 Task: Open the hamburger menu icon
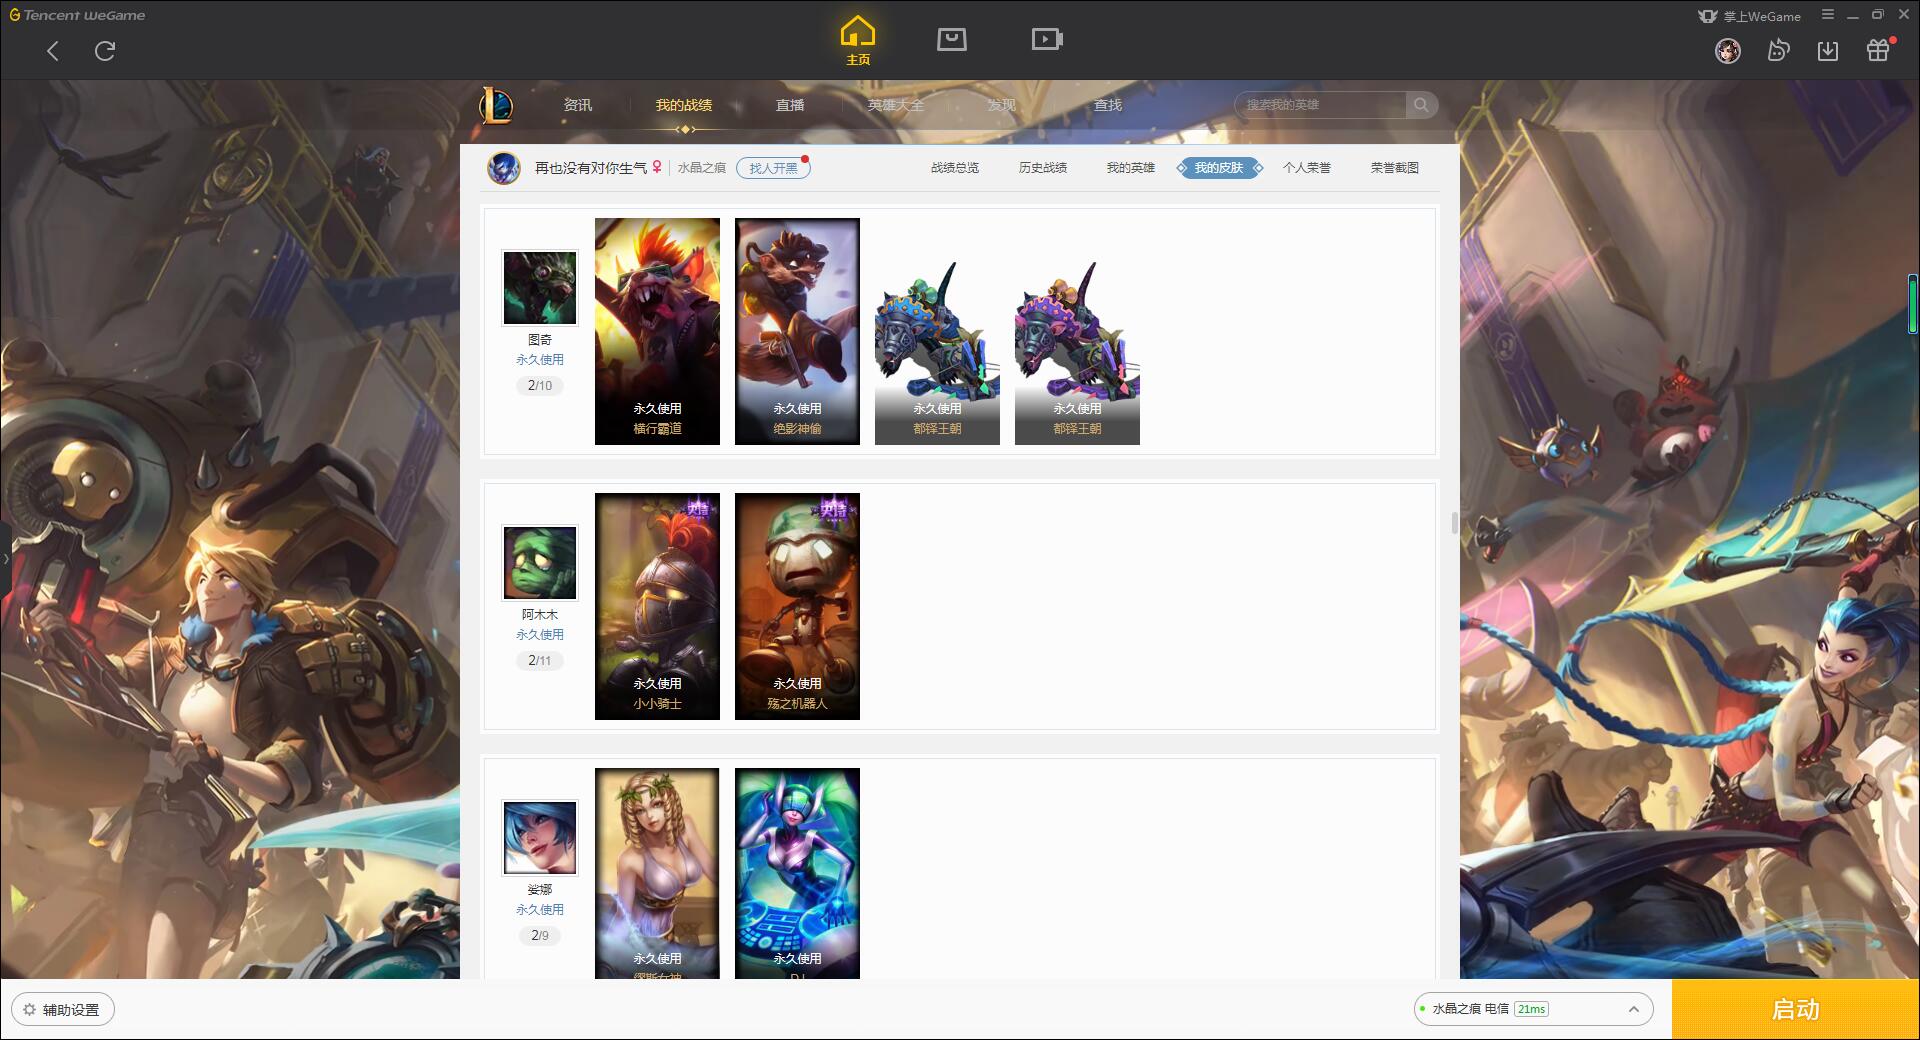[1828, 15]
